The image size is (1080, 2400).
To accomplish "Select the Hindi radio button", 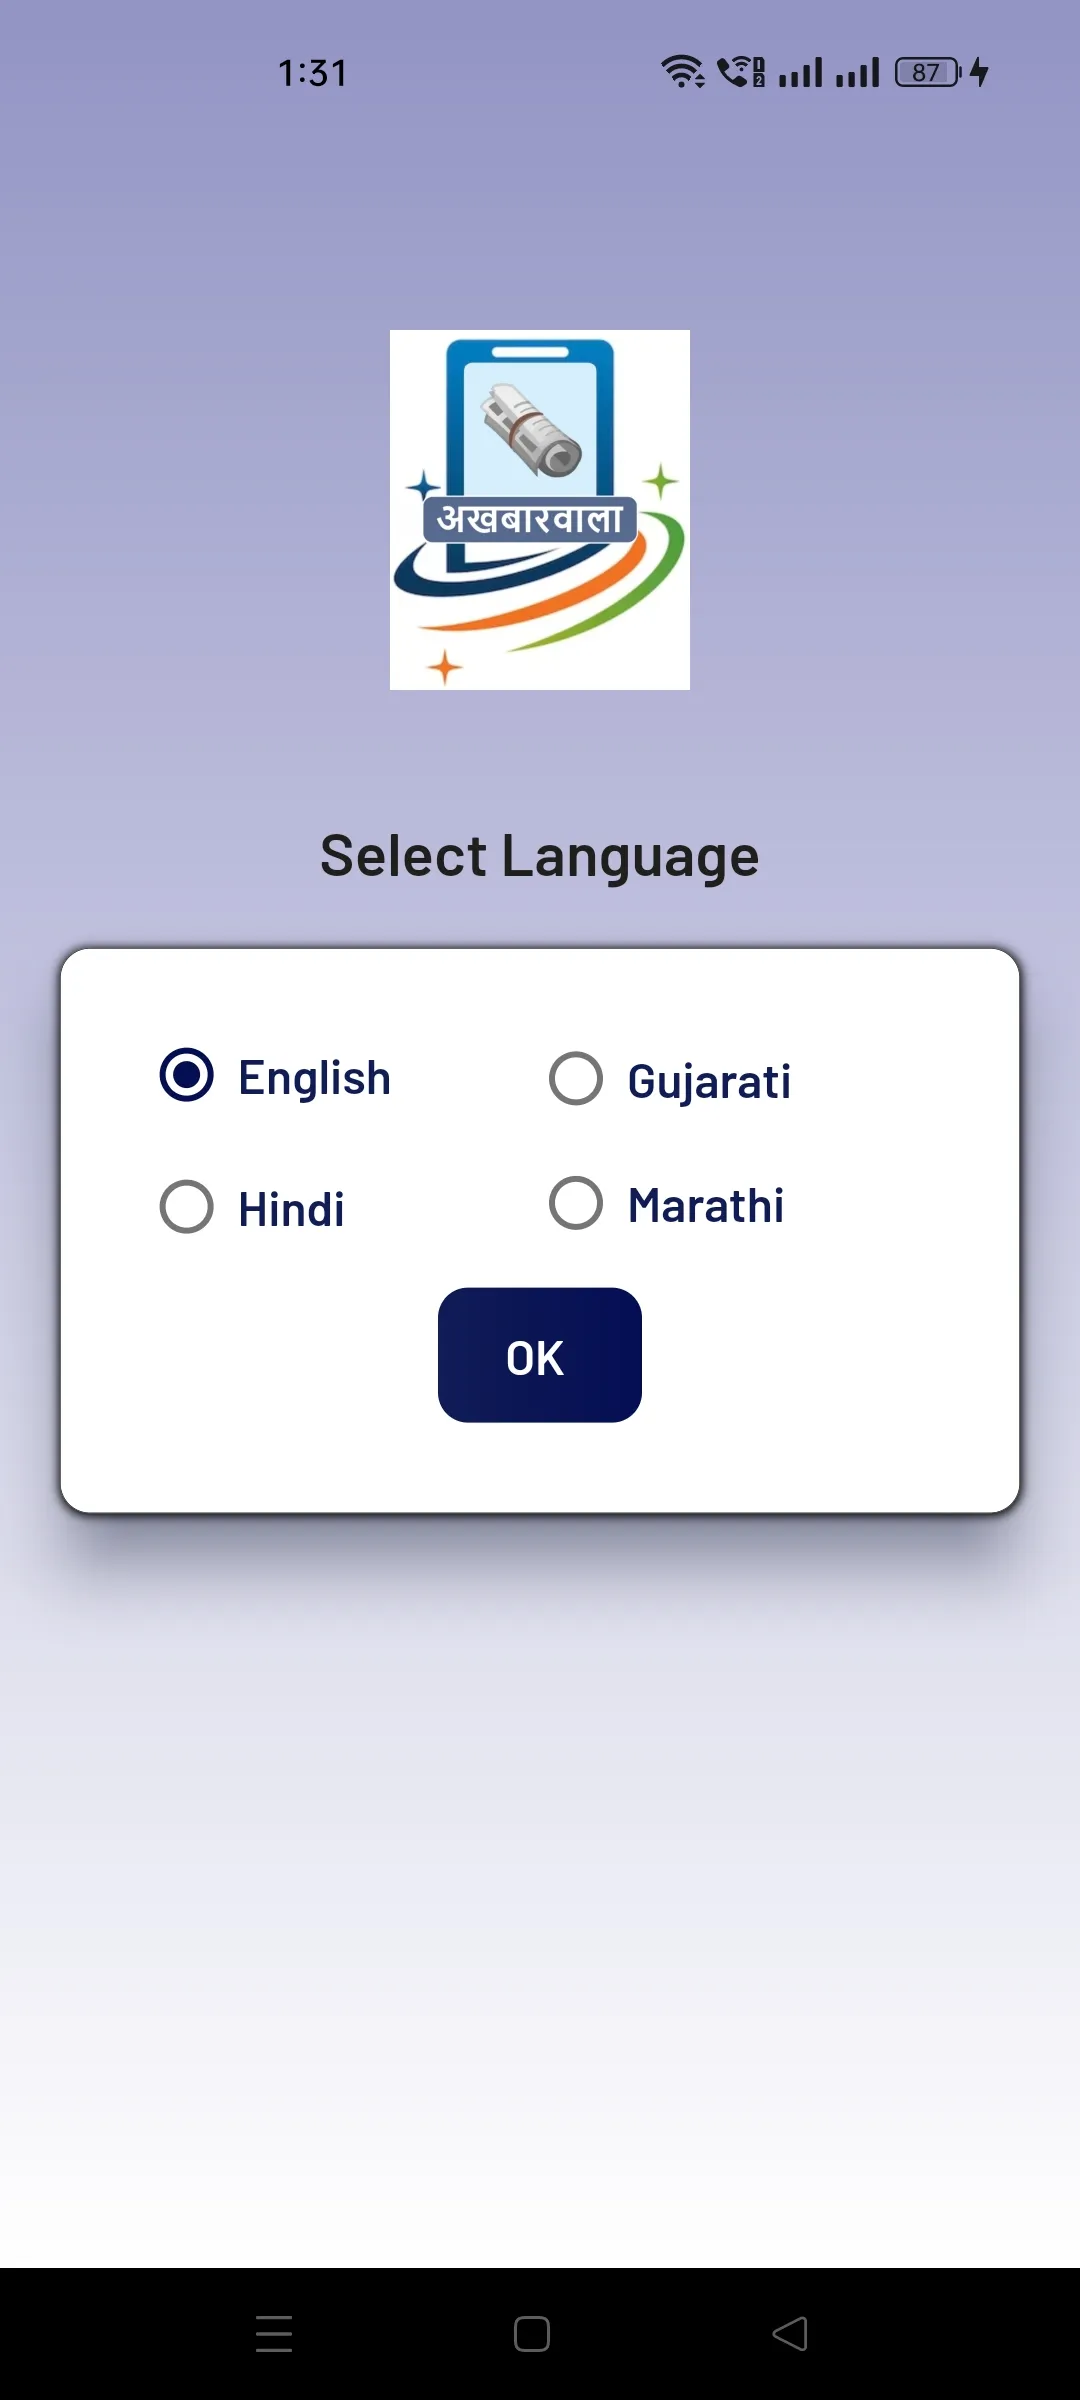I will tap(187, 1207).
